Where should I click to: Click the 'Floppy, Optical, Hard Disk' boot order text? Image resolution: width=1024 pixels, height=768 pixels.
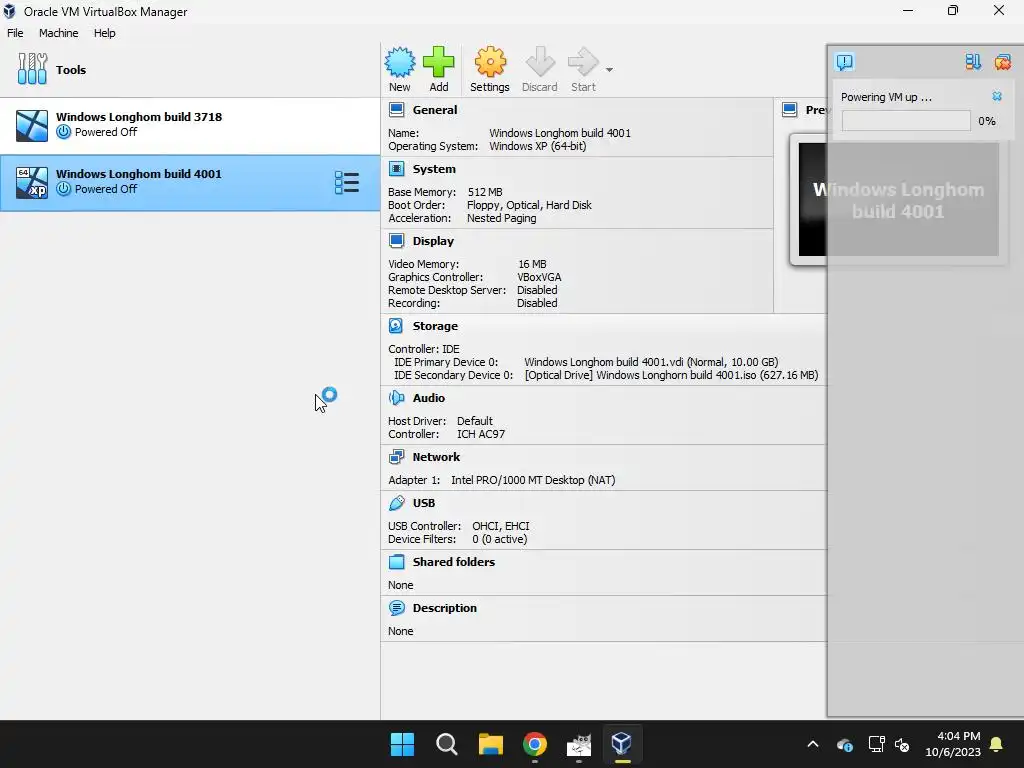point(529,205)
